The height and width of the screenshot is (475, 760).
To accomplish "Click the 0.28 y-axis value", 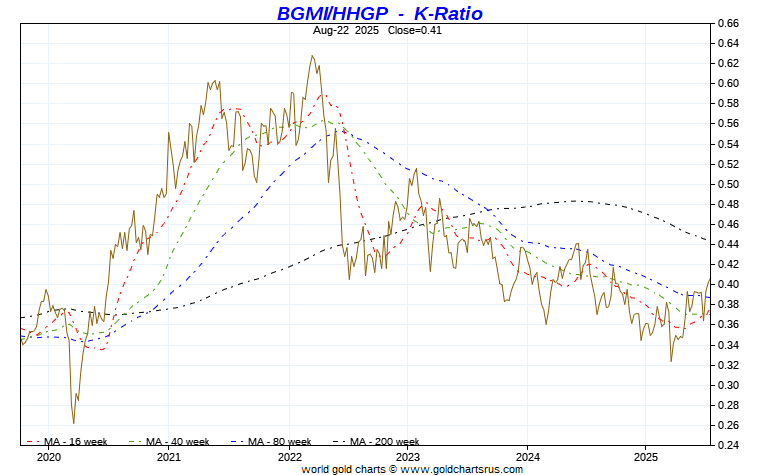I will tap(728, 406).
